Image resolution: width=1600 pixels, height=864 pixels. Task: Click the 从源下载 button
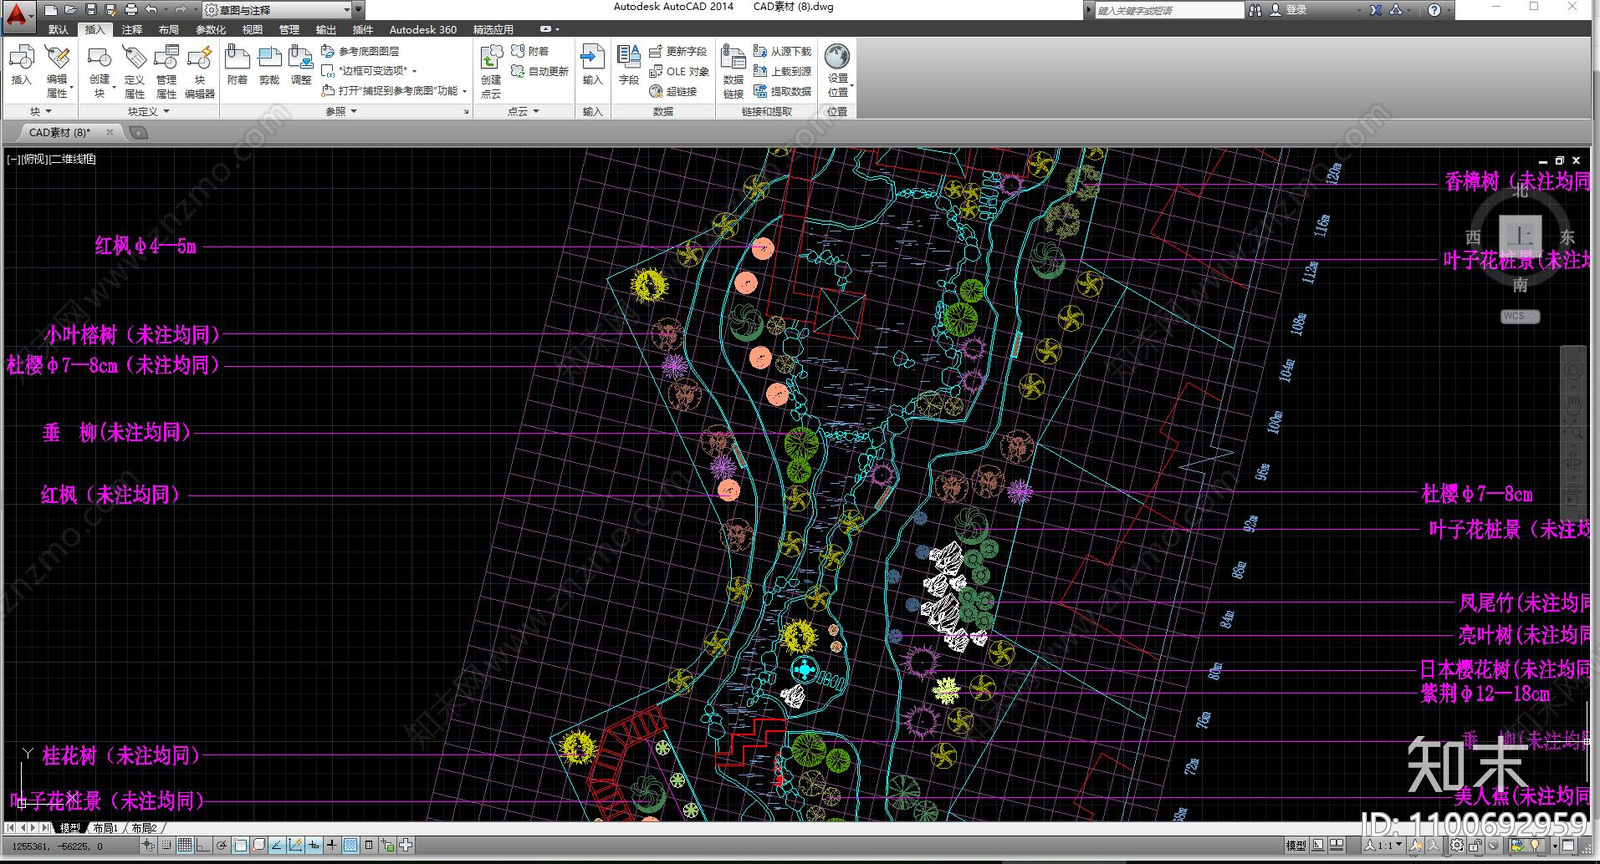(x=782, y=51)
